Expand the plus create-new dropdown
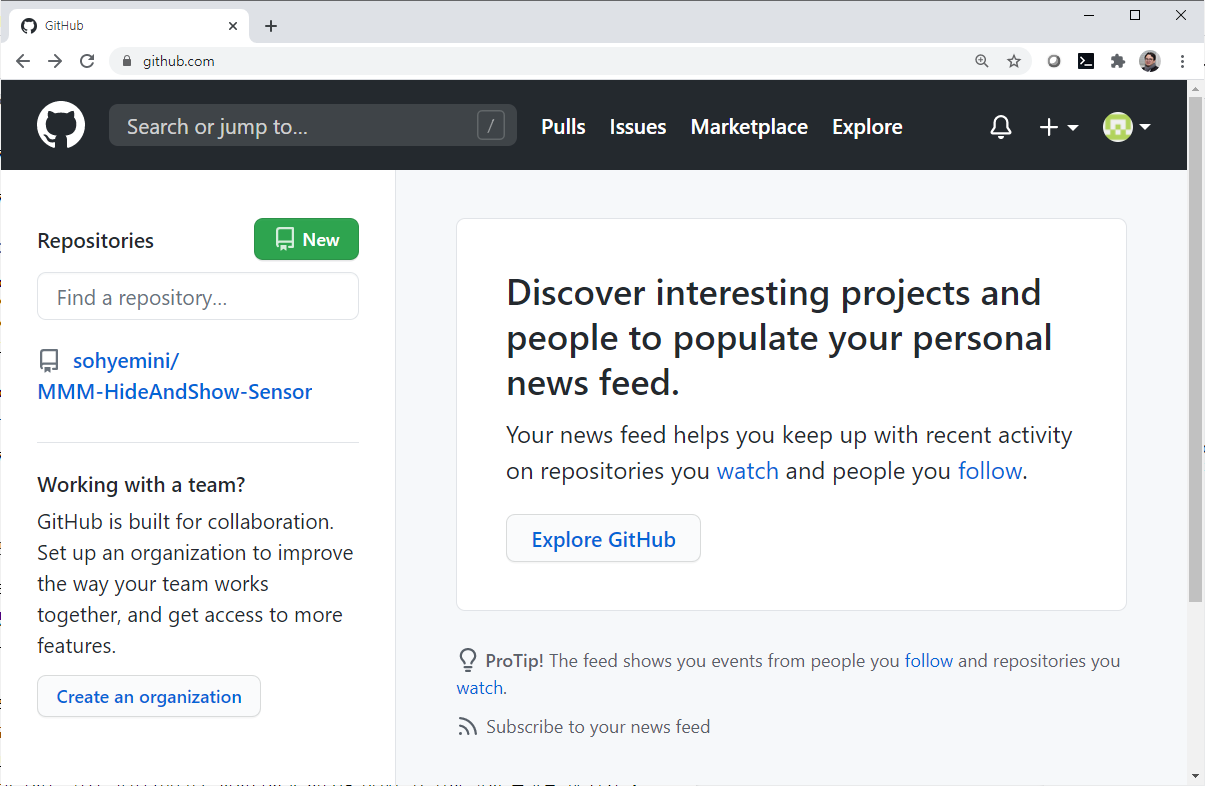Image resolution: width=1205 pixels, height=786 pixels. click(1059, 127)
